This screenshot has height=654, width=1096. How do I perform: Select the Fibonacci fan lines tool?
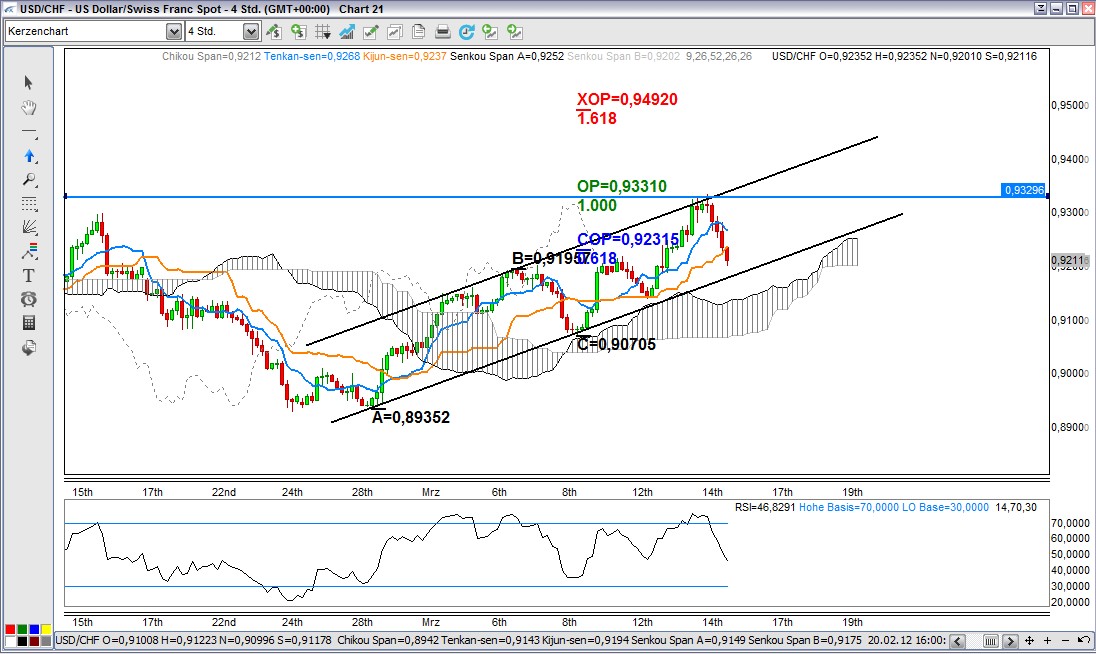(29, 227)
